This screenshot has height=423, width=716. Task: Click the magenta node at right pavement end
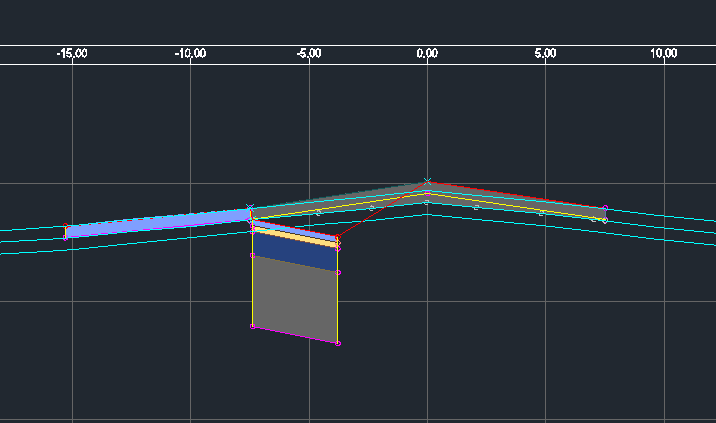(605, 208)
